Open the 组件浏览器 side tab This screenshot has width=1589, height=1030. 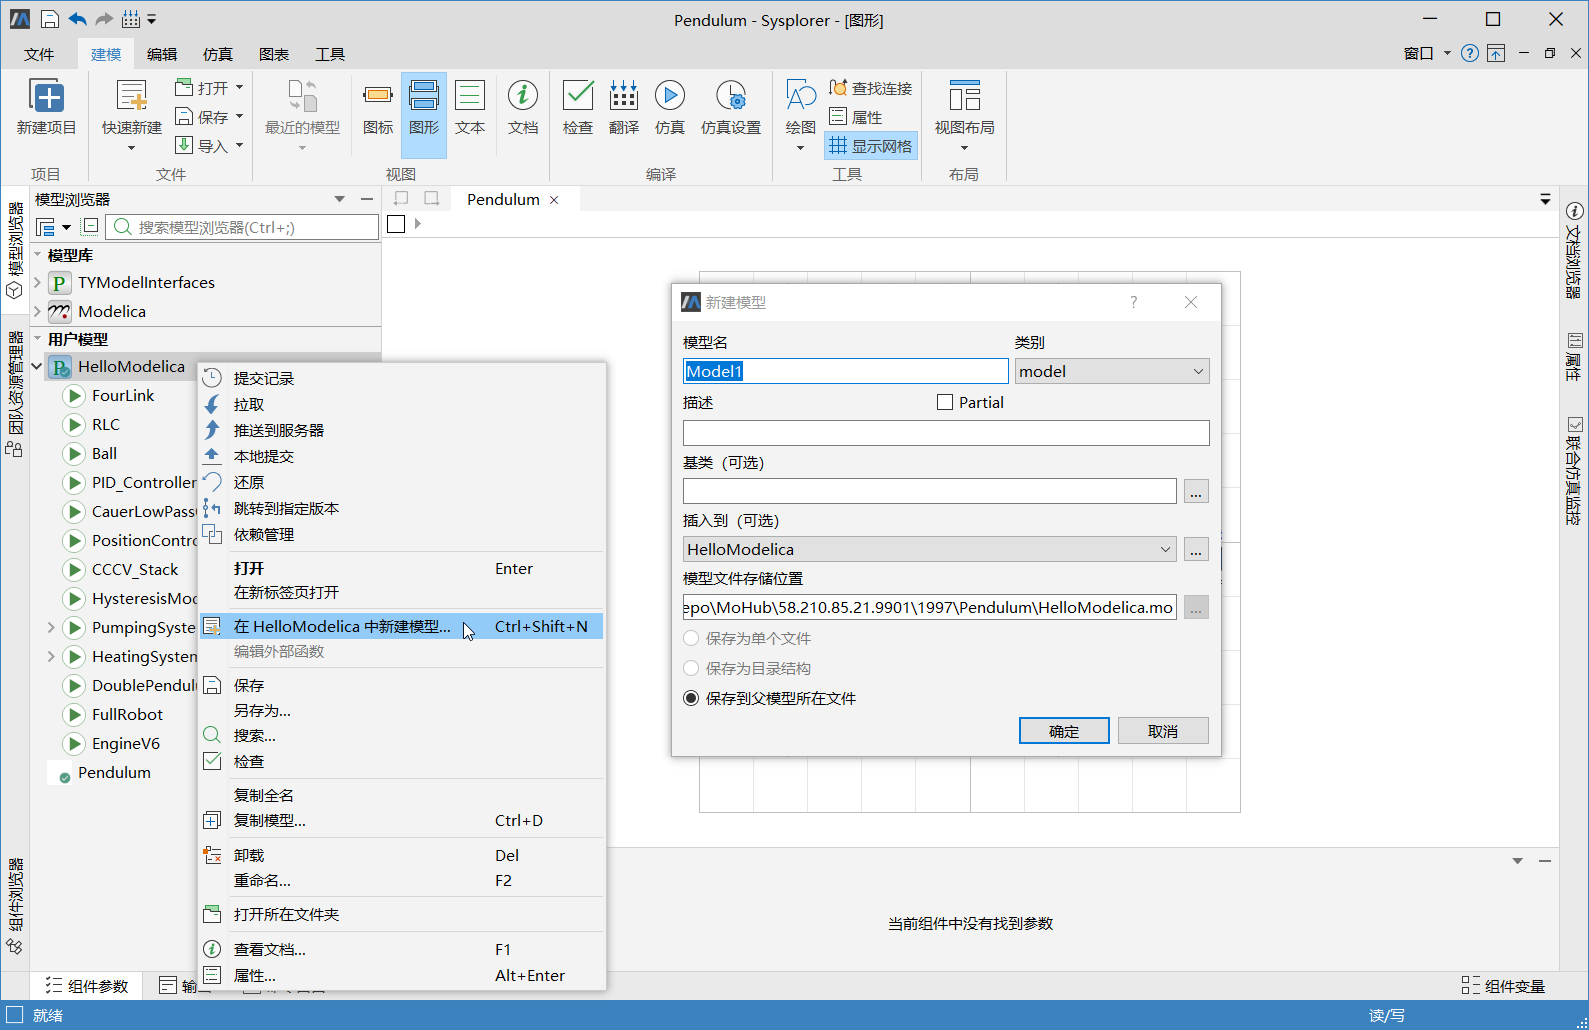tap(15, 906)
